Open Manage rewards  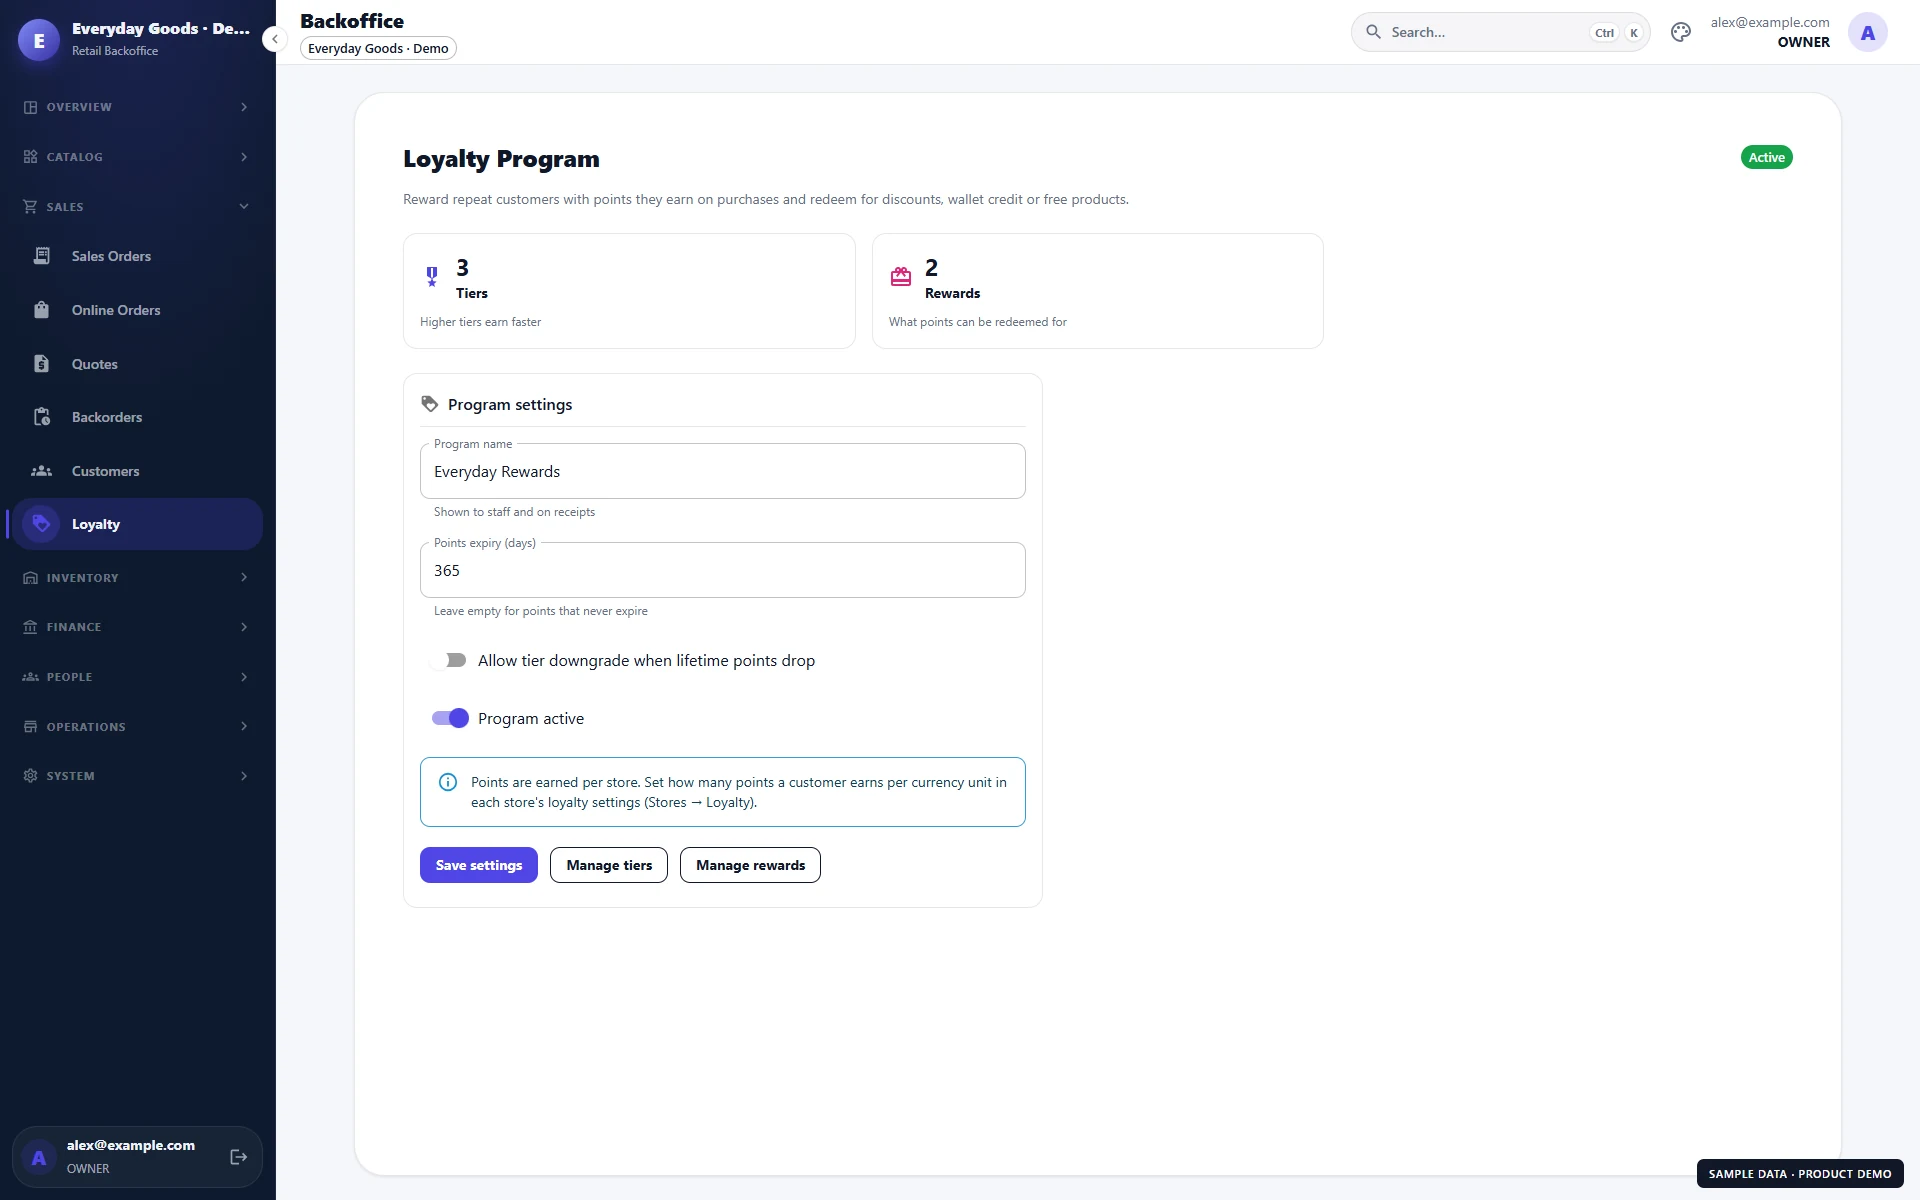tap(750, 865)
